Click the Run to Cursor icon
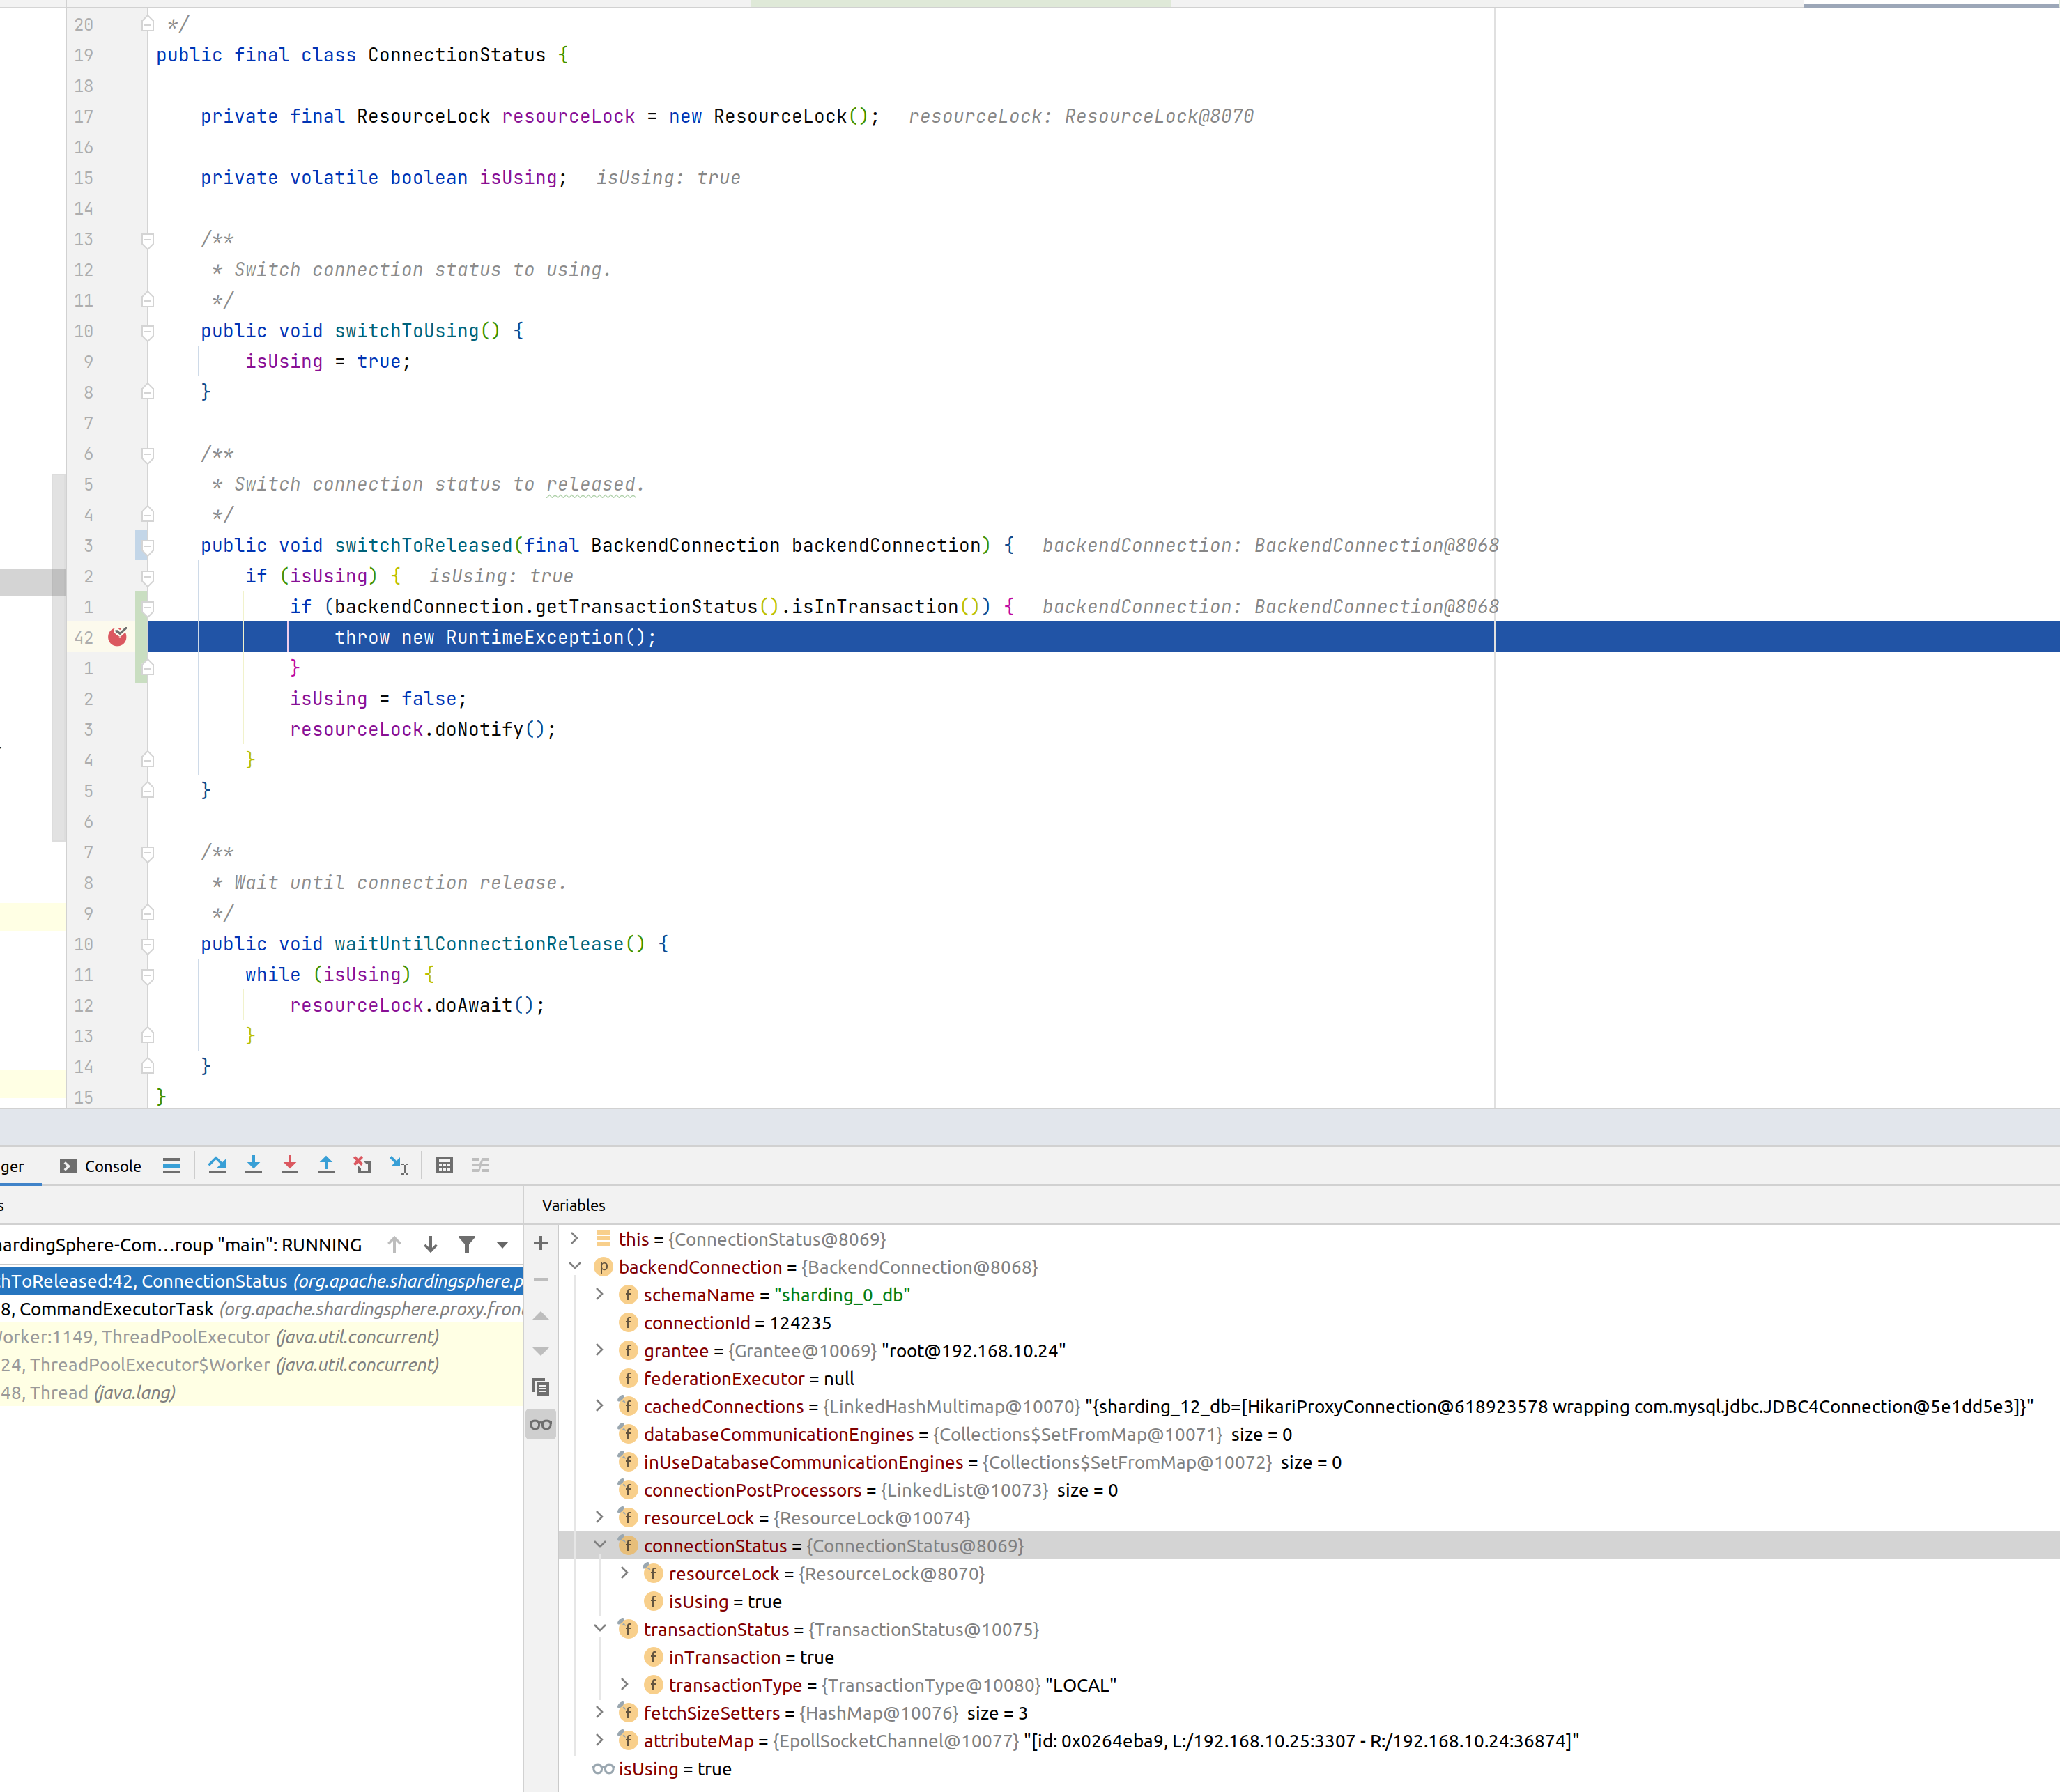The image size is (2060, 1792). click(399, 1165)
